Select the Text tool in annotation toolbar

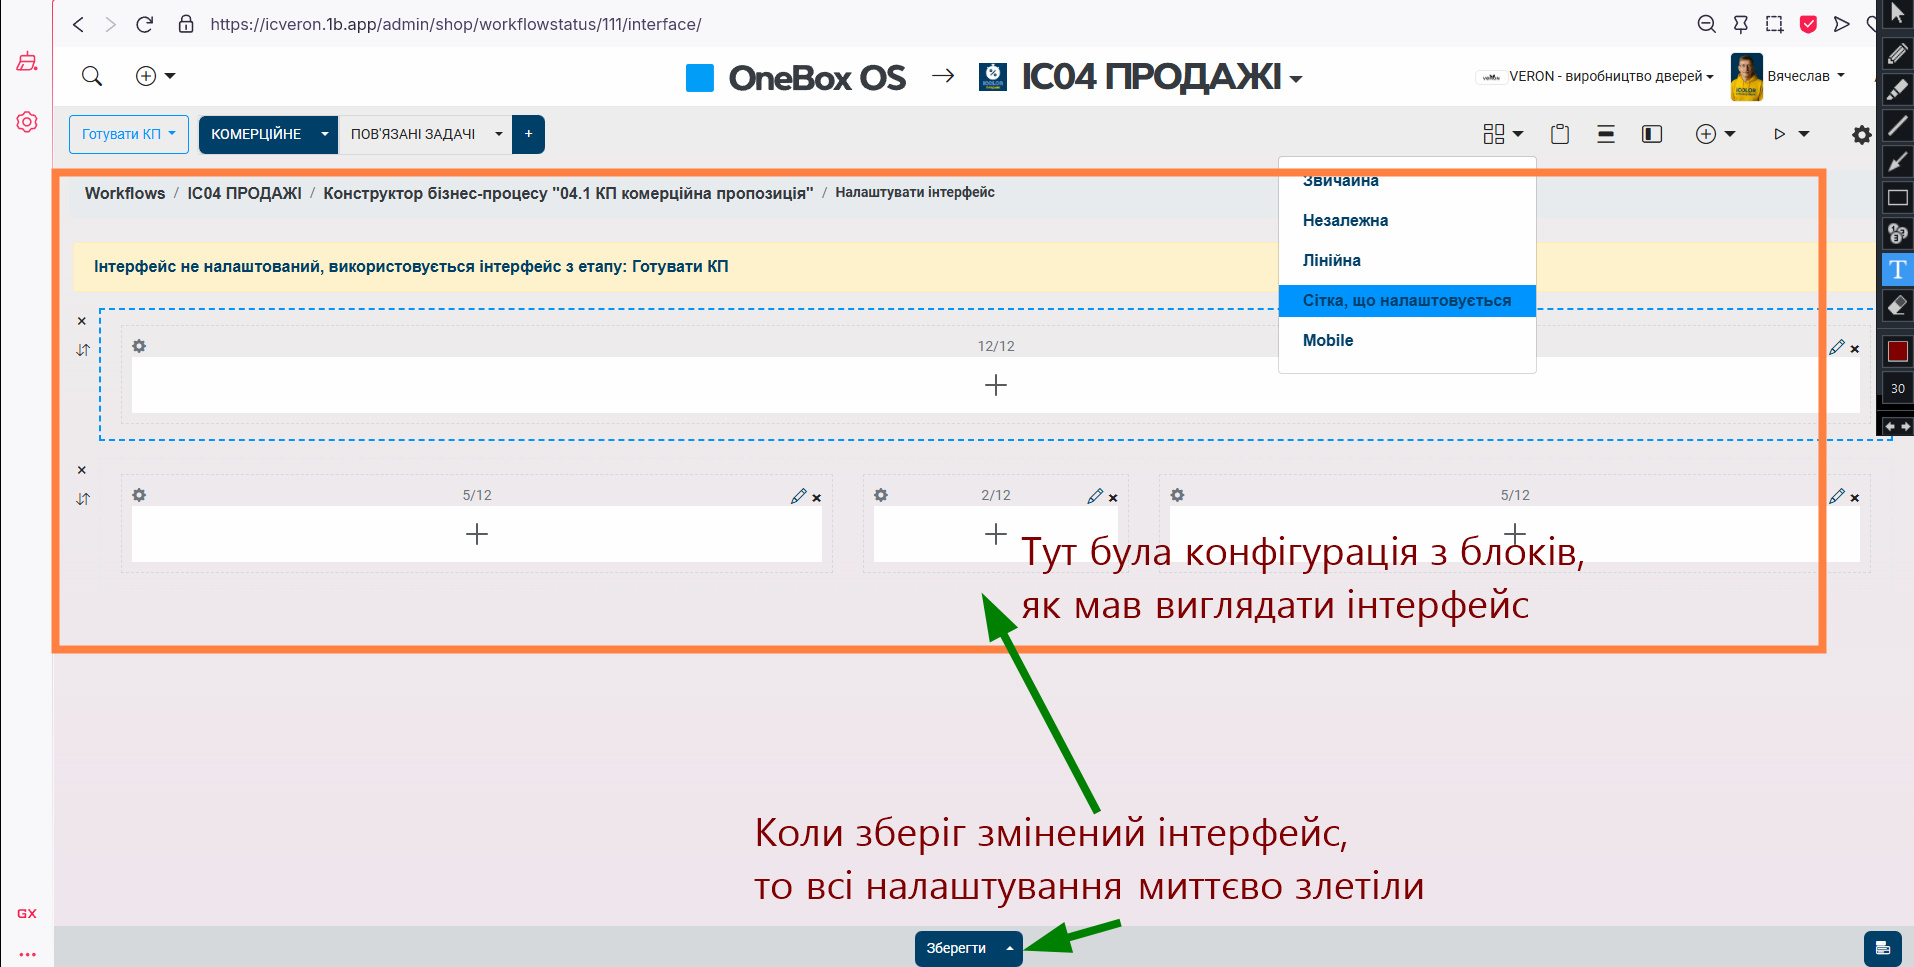(1897, 270)
